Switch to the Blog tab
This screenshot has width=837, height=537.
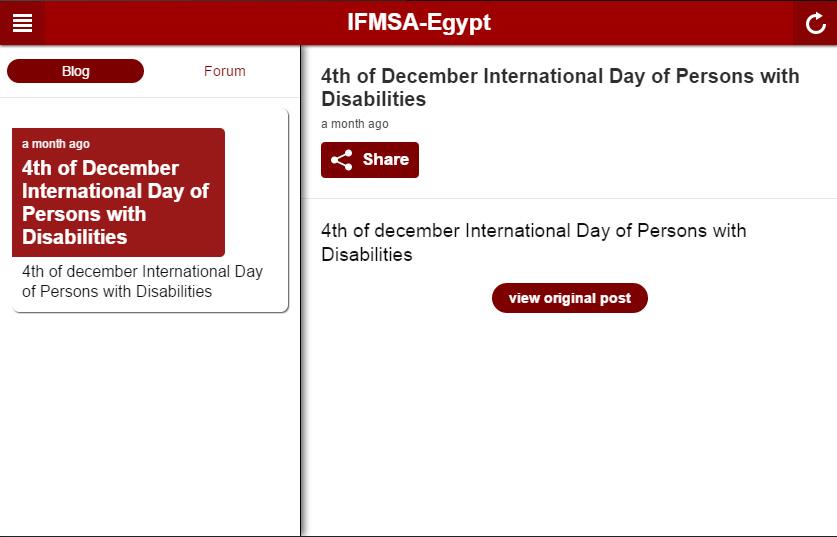click(75, 71)
